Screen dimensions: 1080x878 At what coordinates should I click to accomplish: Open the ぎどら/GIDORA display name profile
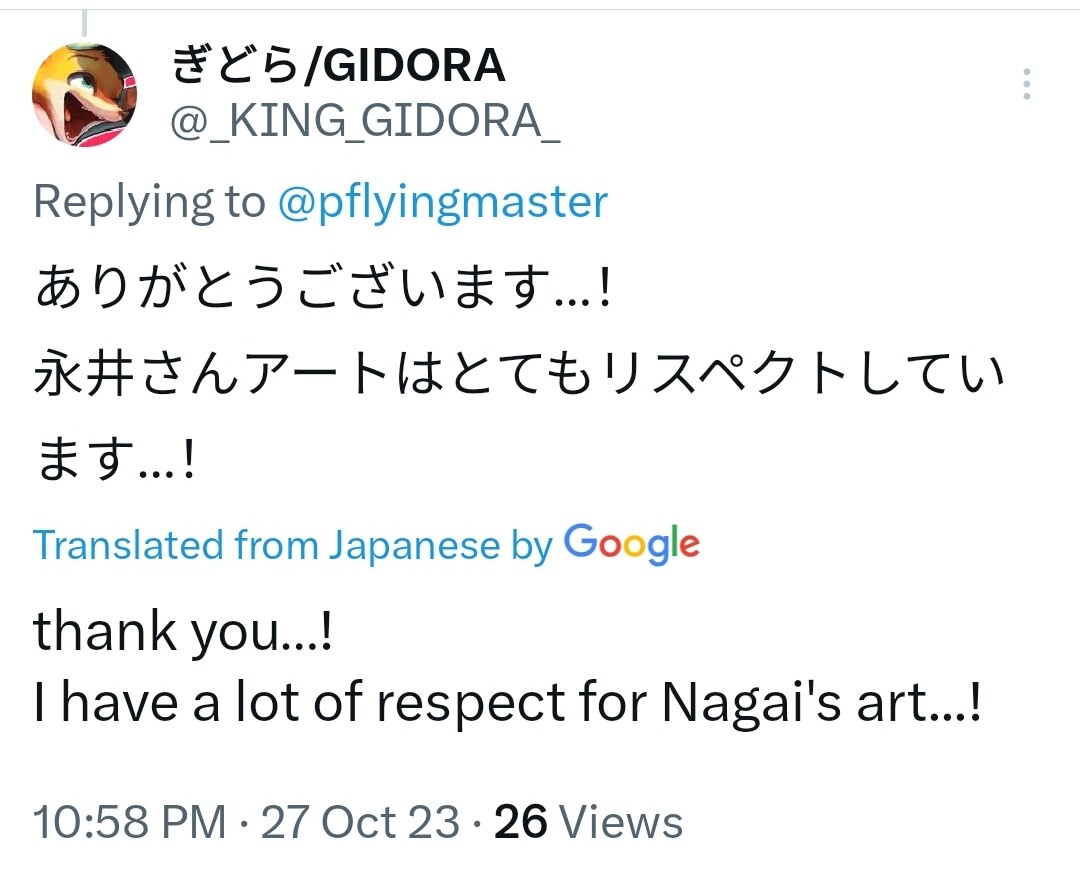pos(338,66)
